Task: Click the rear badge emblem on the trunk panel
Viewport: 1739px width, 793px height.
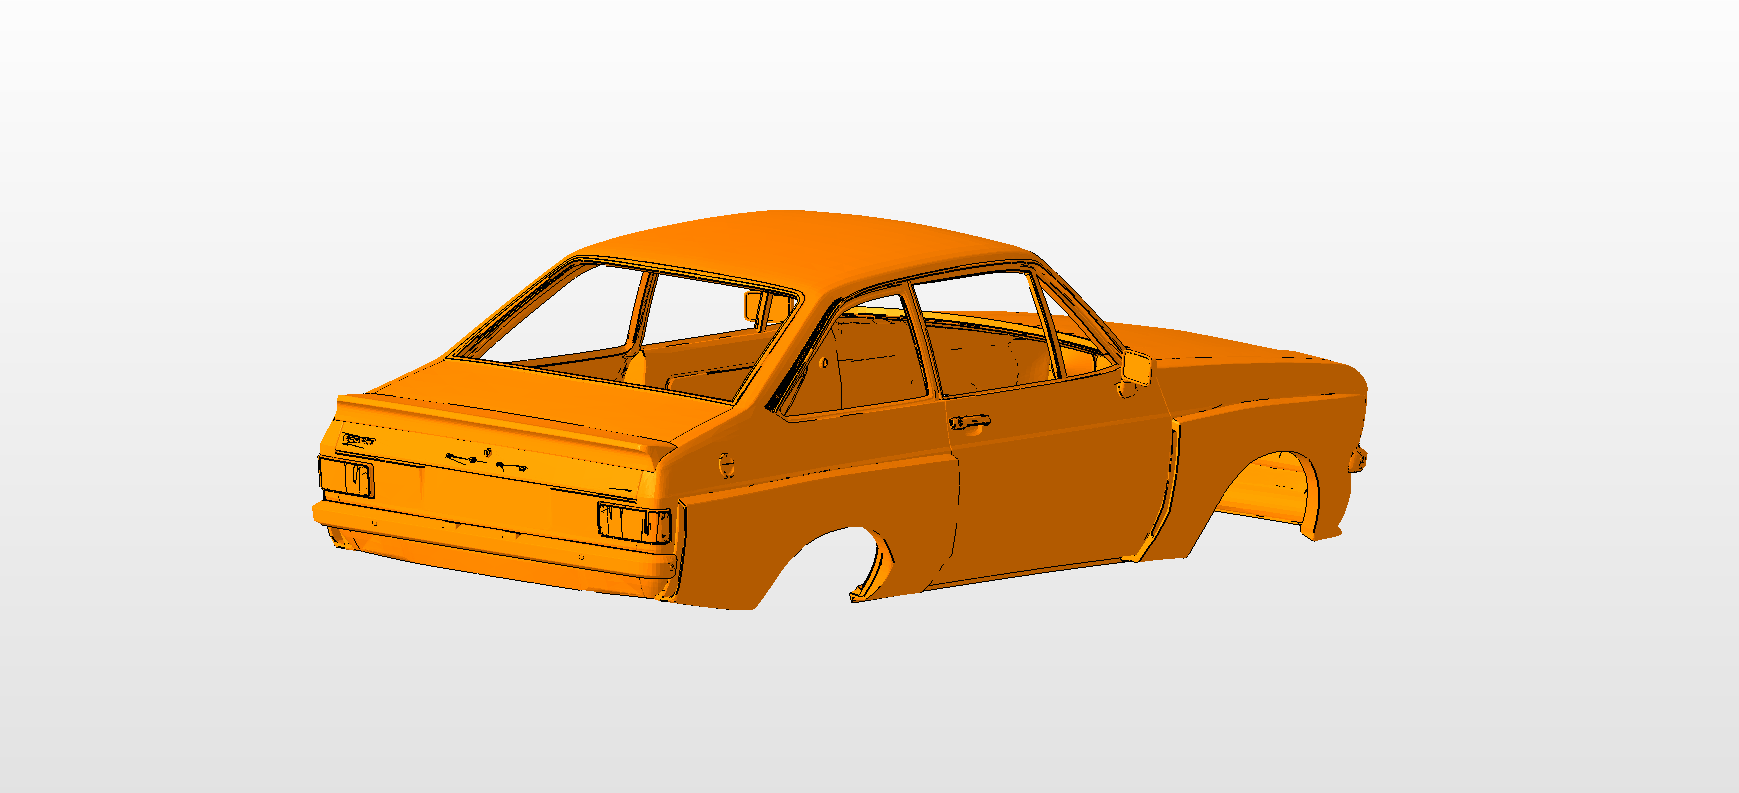Action: coord(359,440)
